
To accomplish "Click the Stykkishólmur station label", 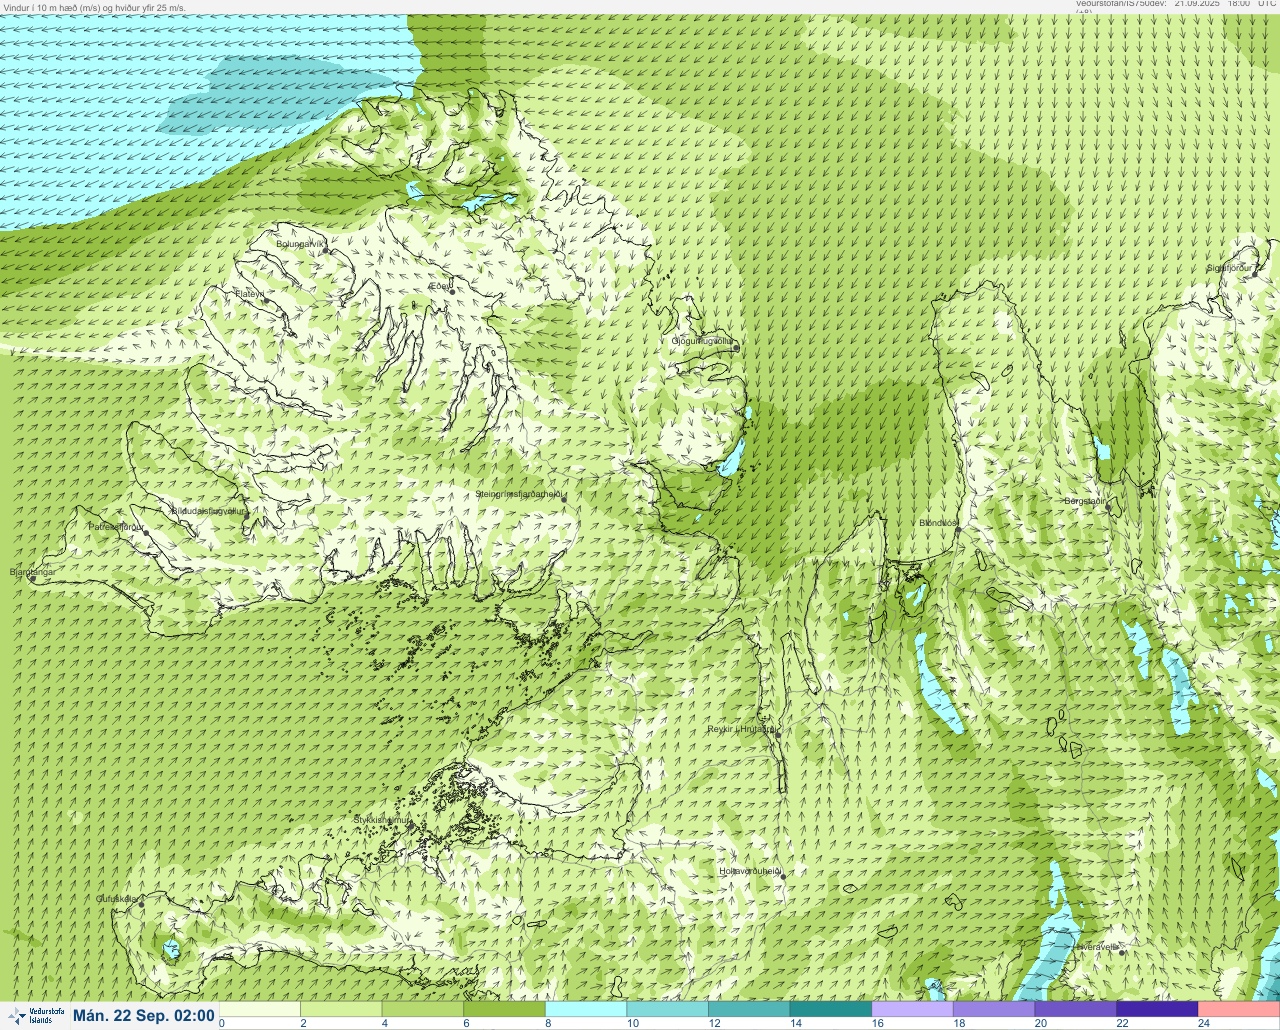I will pos(382,819).
